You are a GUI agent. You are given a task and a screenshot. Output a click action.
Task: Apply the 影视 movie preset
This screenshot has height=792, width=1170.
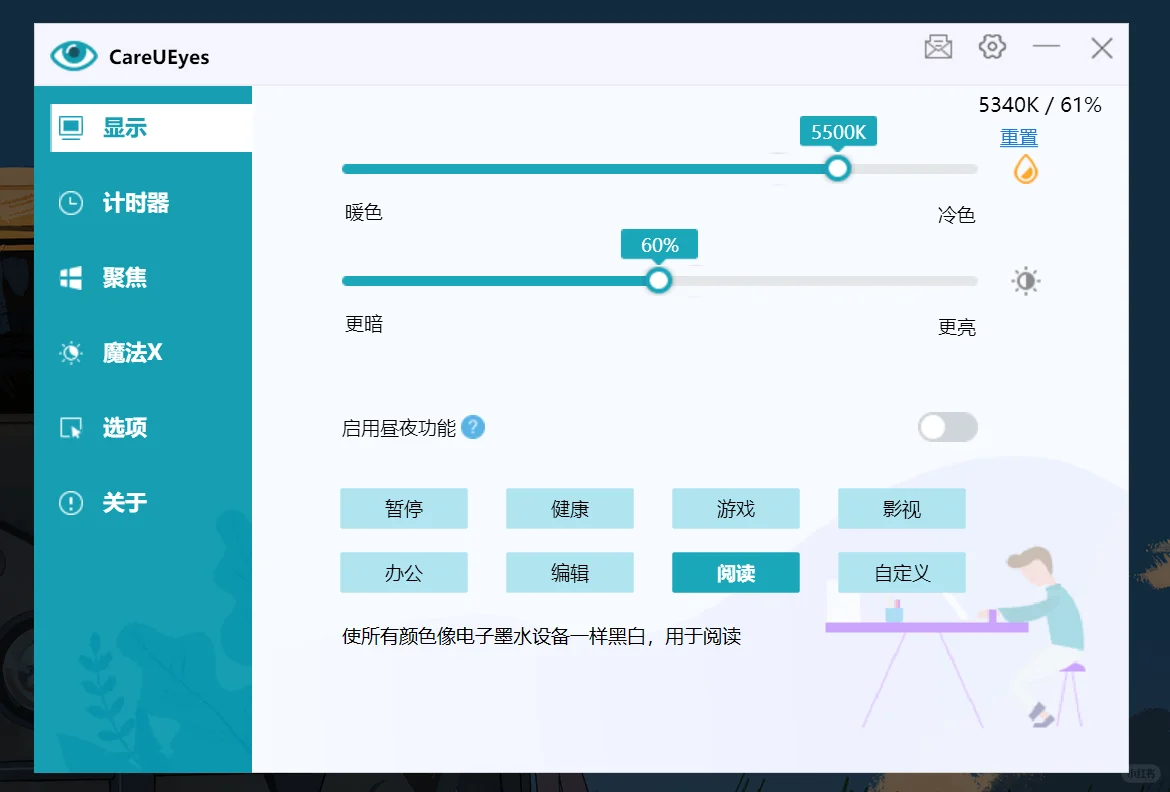pos(901,508)
